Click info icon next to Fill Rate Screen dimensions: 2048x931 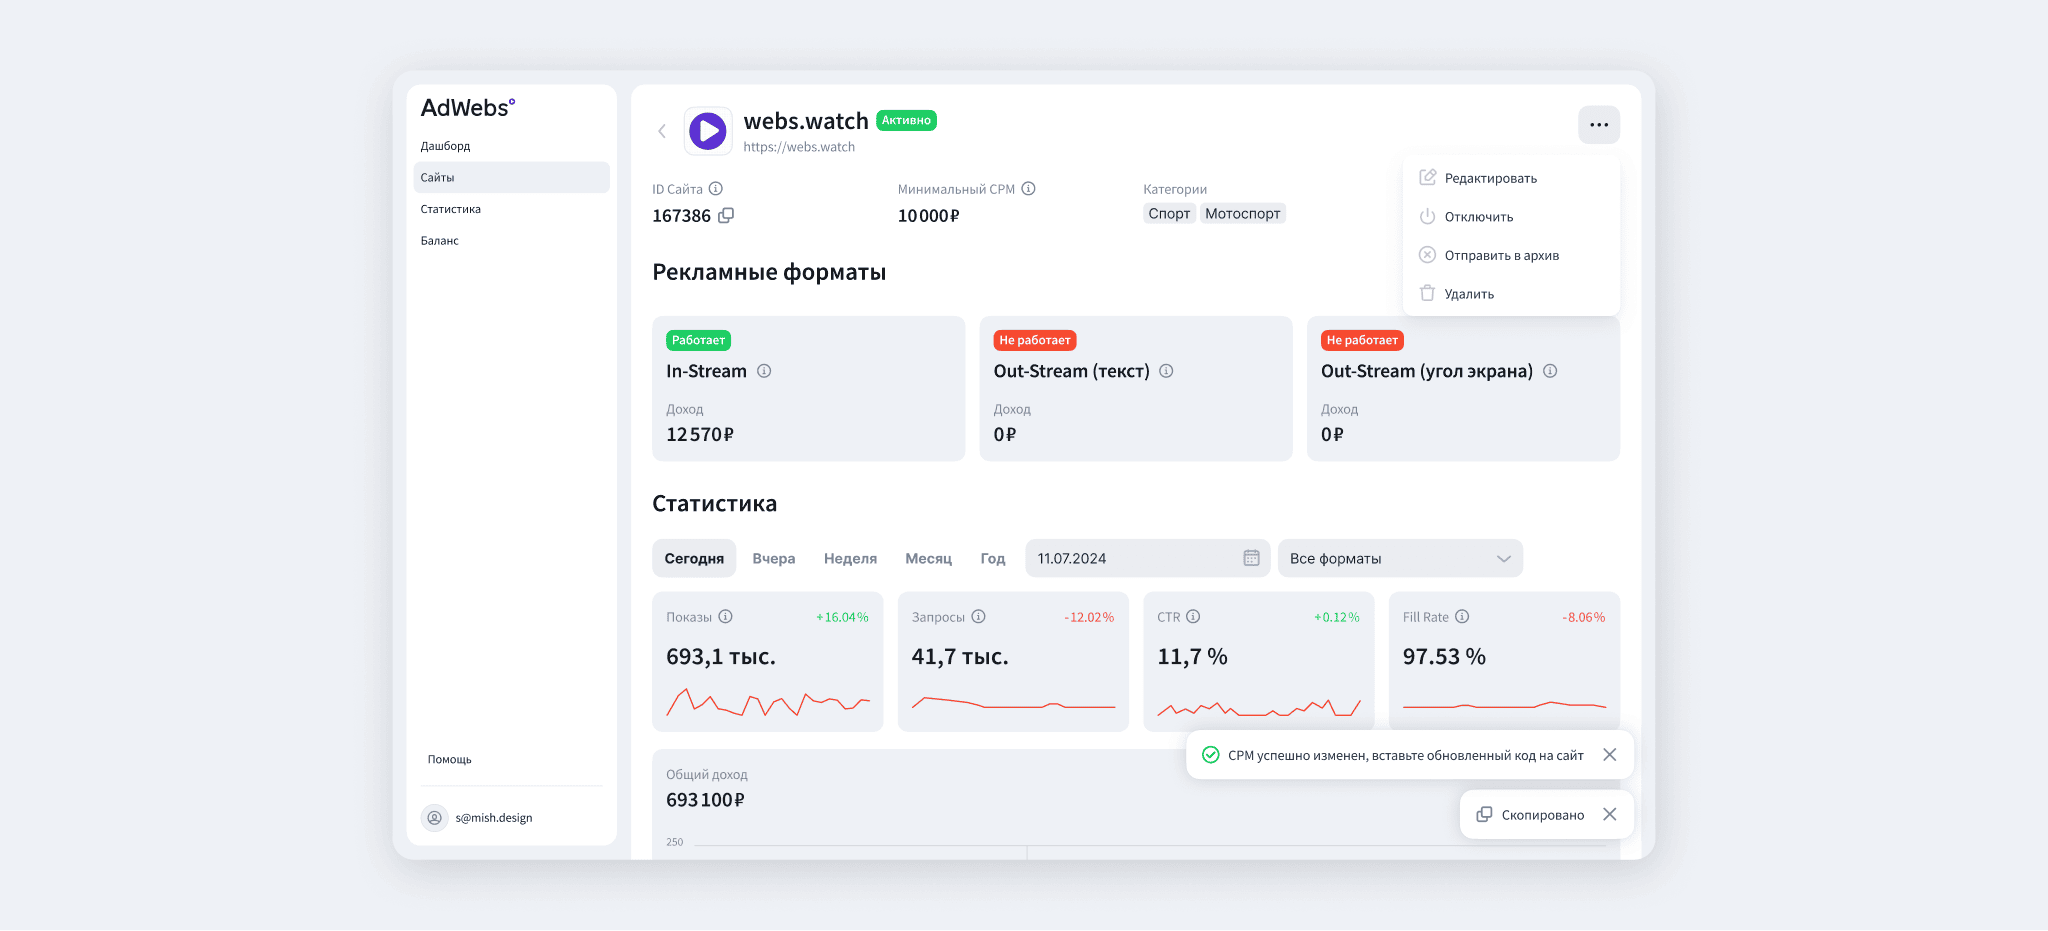(1462, 617)
